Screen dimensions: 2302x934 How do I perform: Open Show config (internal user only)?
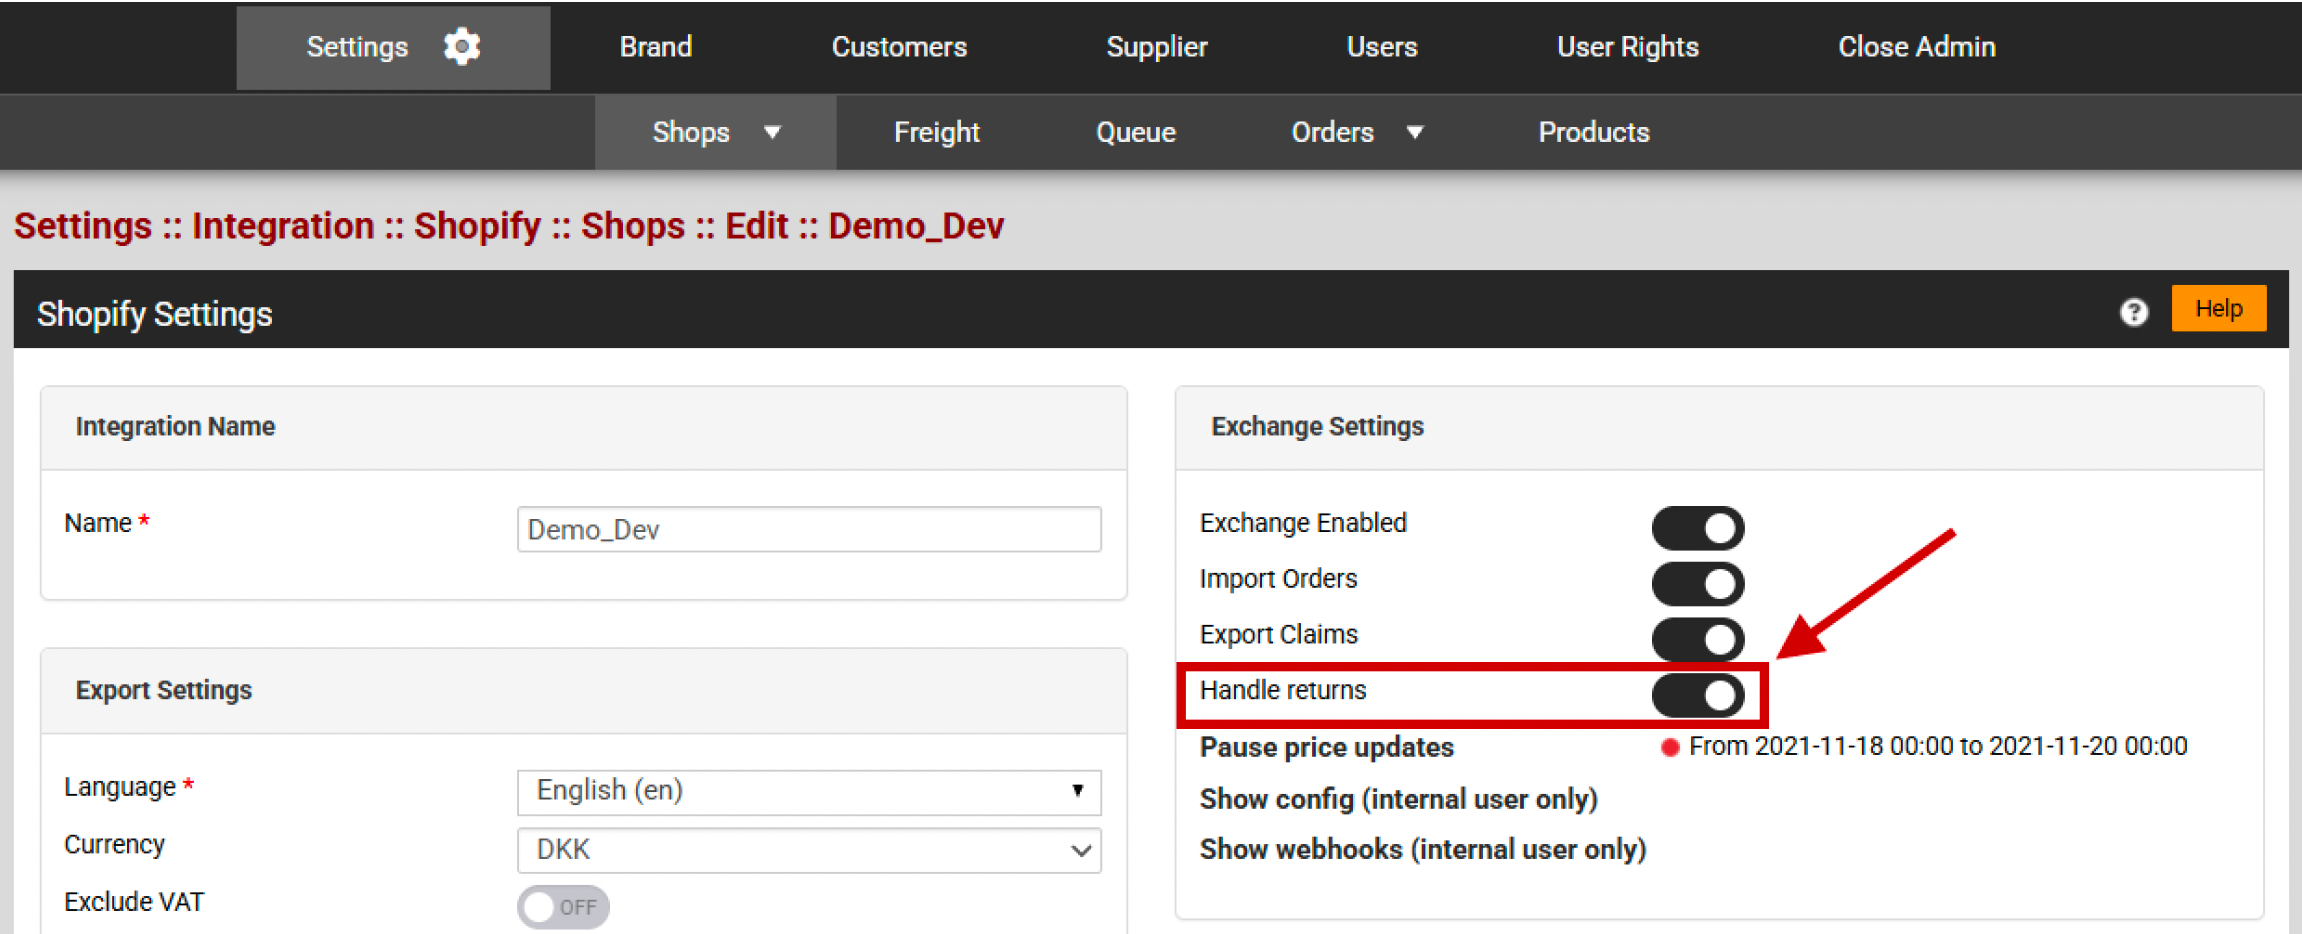click(1399, 799)
